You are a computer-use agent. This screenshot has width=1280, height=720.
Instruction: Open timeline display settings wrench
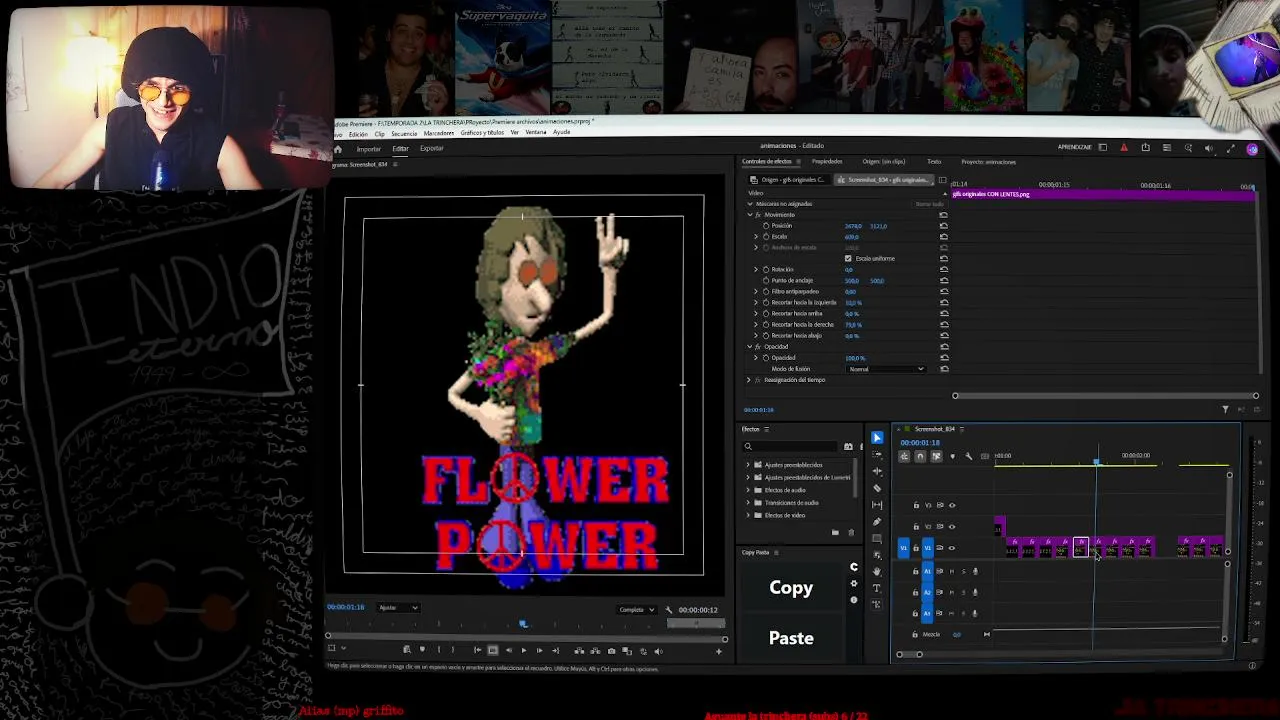pyautogui.click(x=968, y=456)
